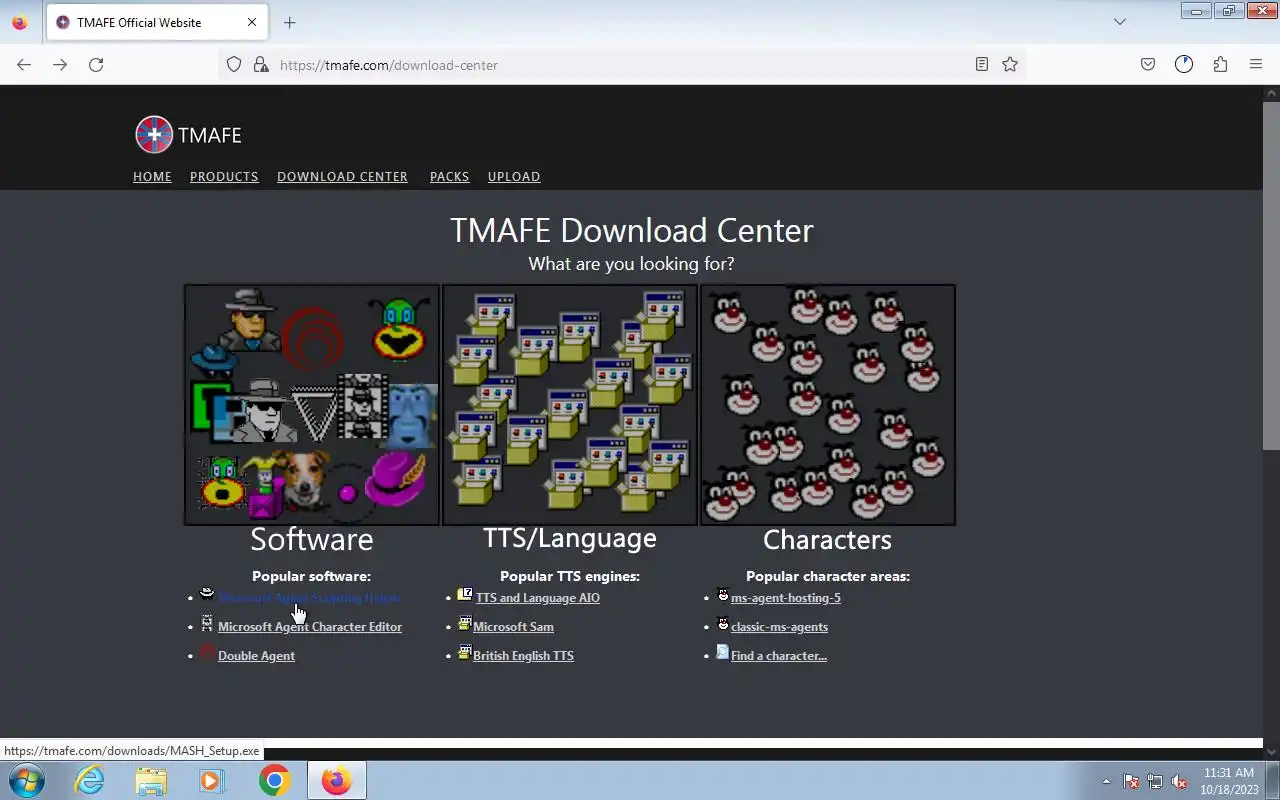Open the extensions puzzle icon
This screenshot has width=1280, height=800.
point(1220,65)
